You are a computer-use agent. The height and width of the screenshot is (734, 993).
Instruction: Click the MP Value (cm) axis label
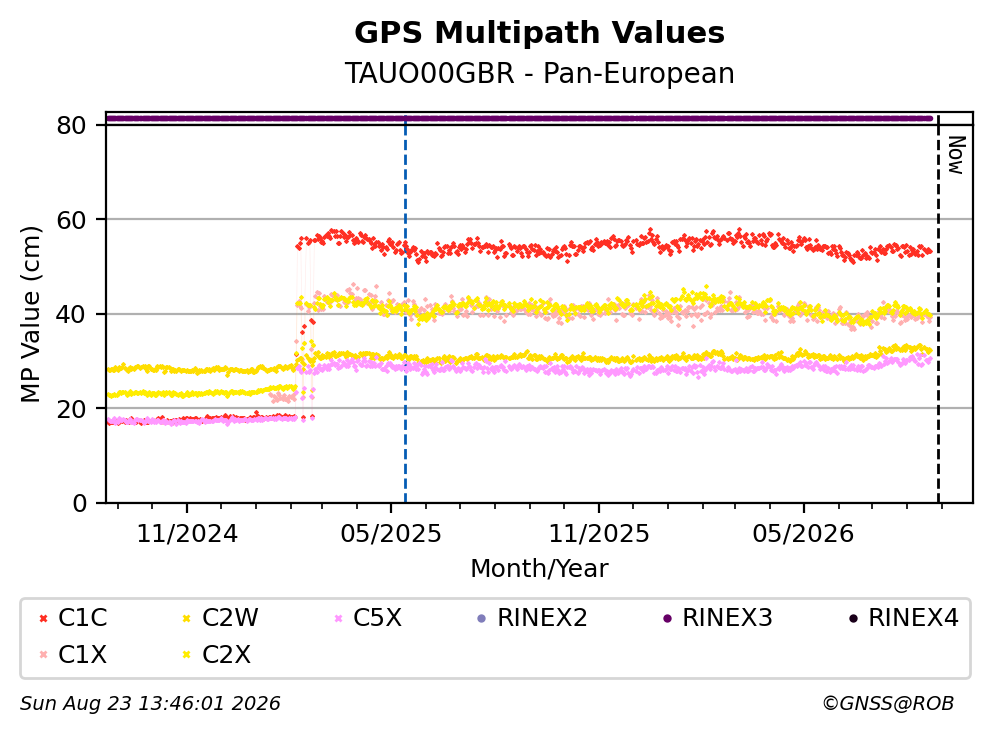point(30,314)
